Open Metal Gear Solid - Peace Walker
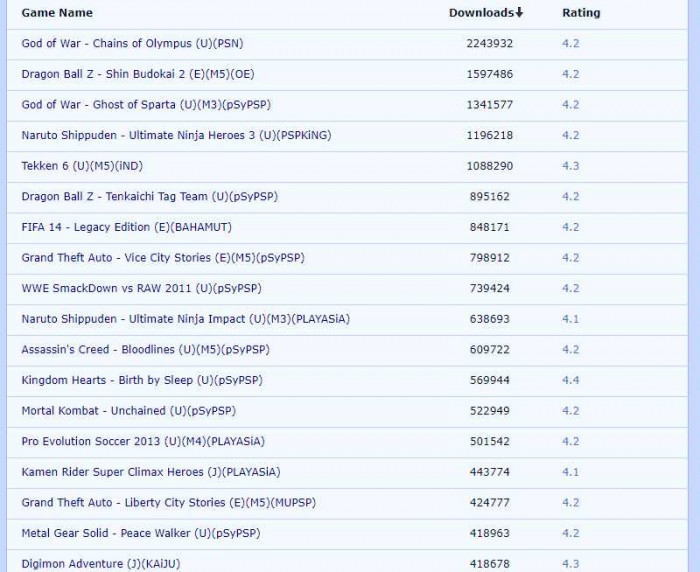The width and height of the screenshot is (700, 572). 141,533
